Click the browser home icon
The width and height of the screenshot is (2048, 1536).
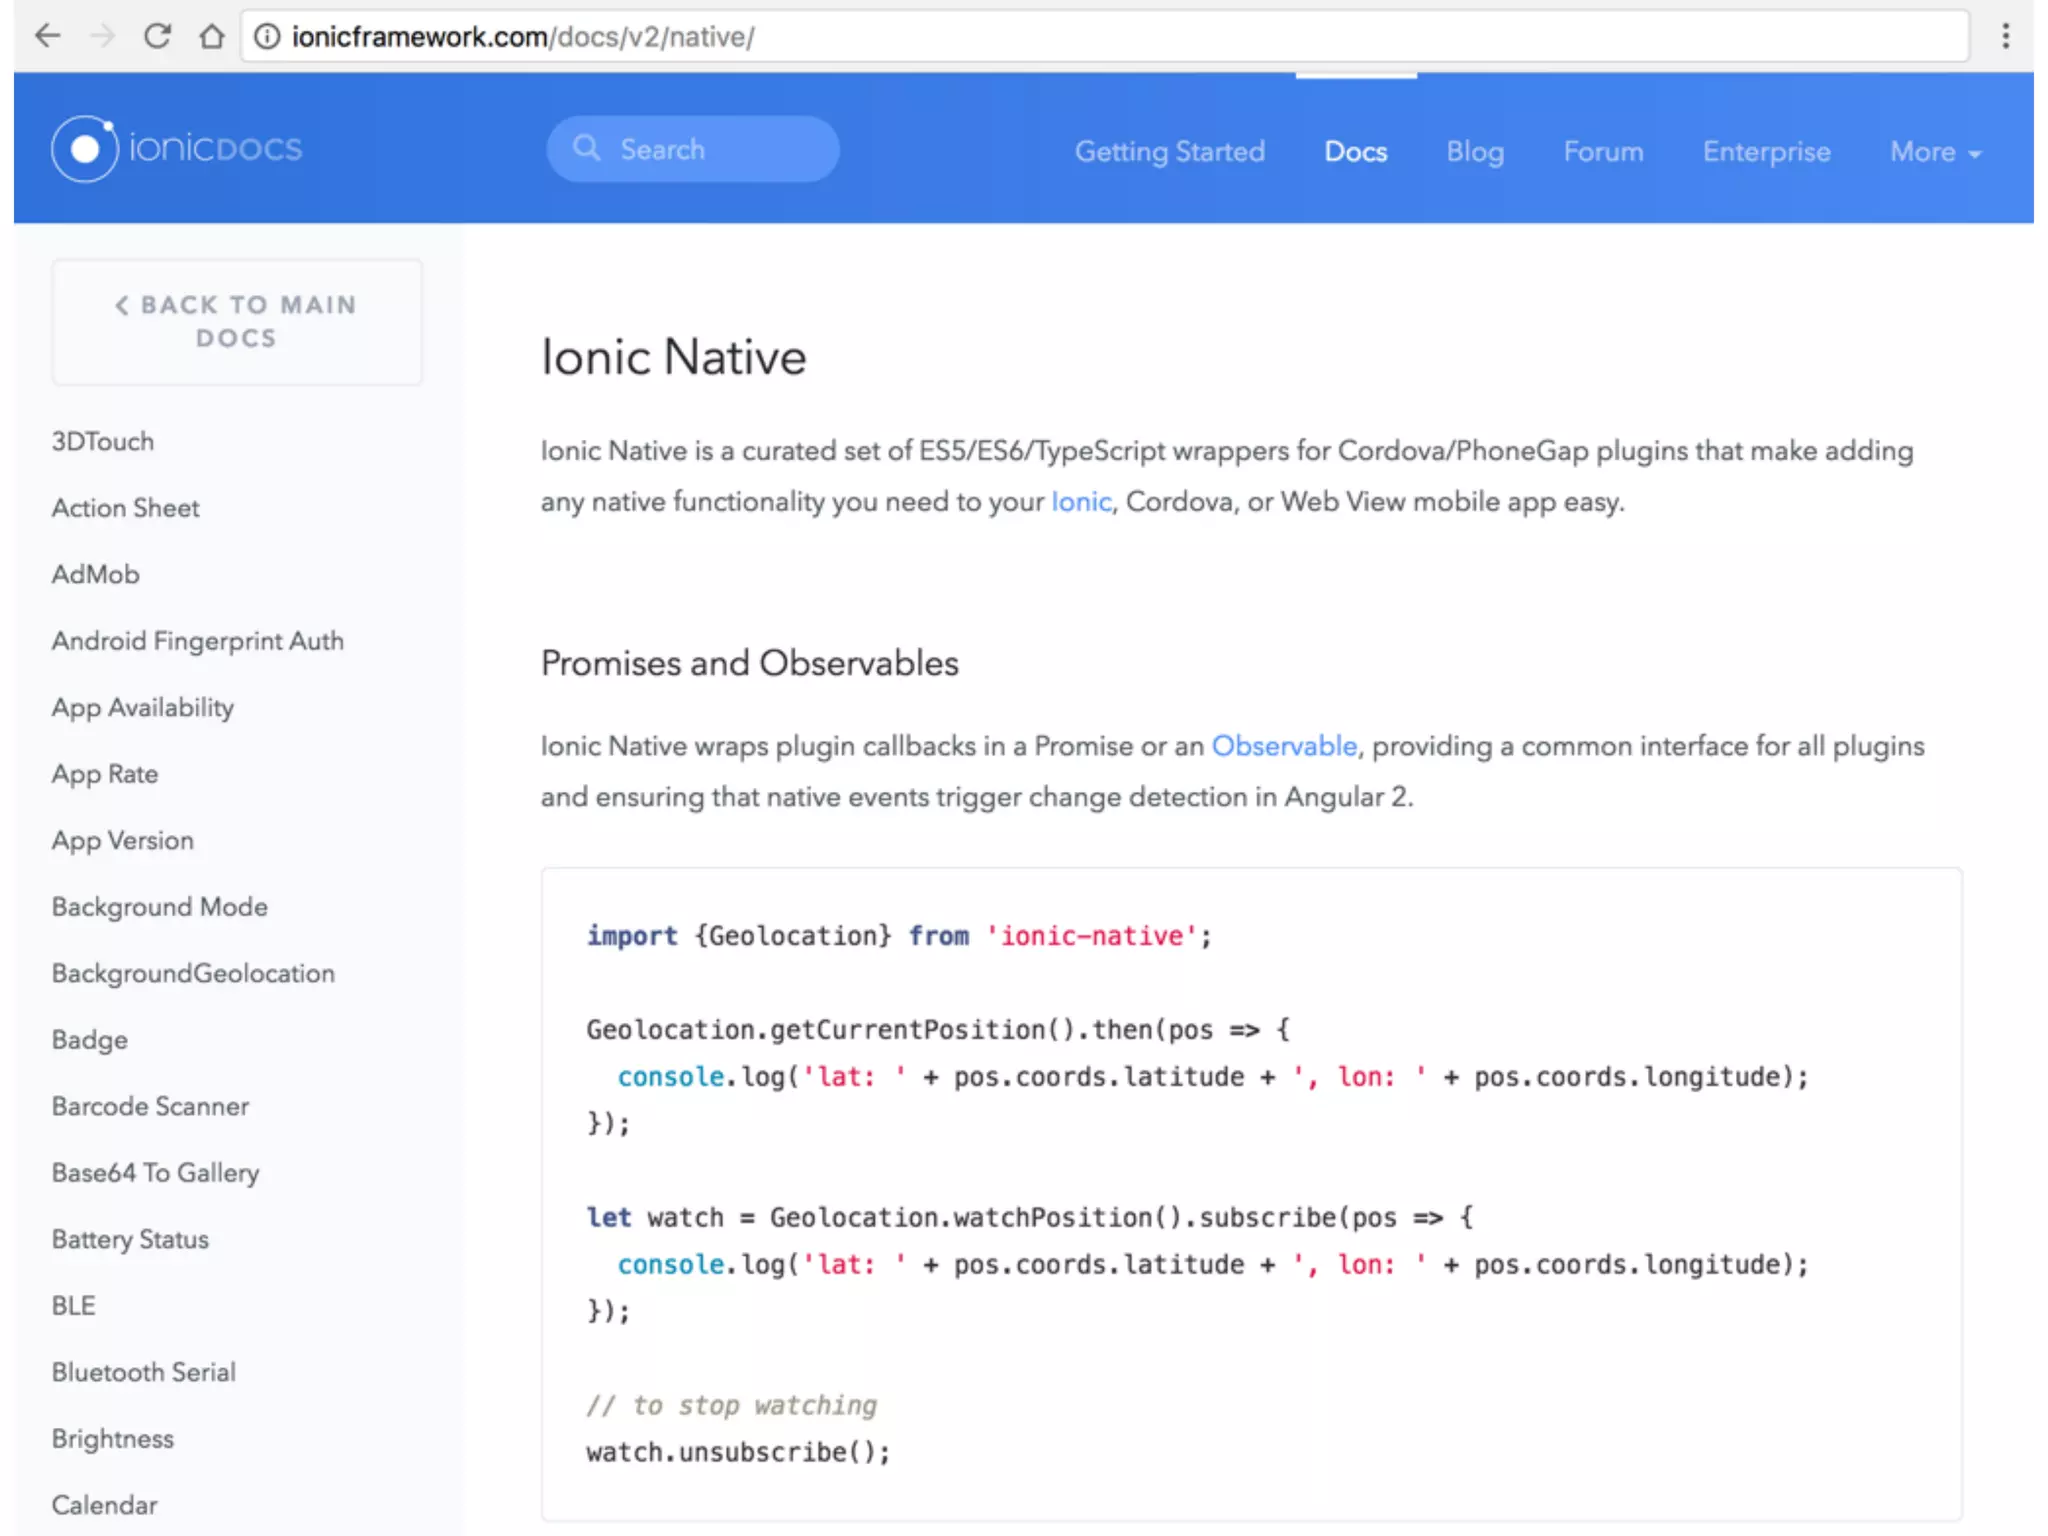click(211, 37)
